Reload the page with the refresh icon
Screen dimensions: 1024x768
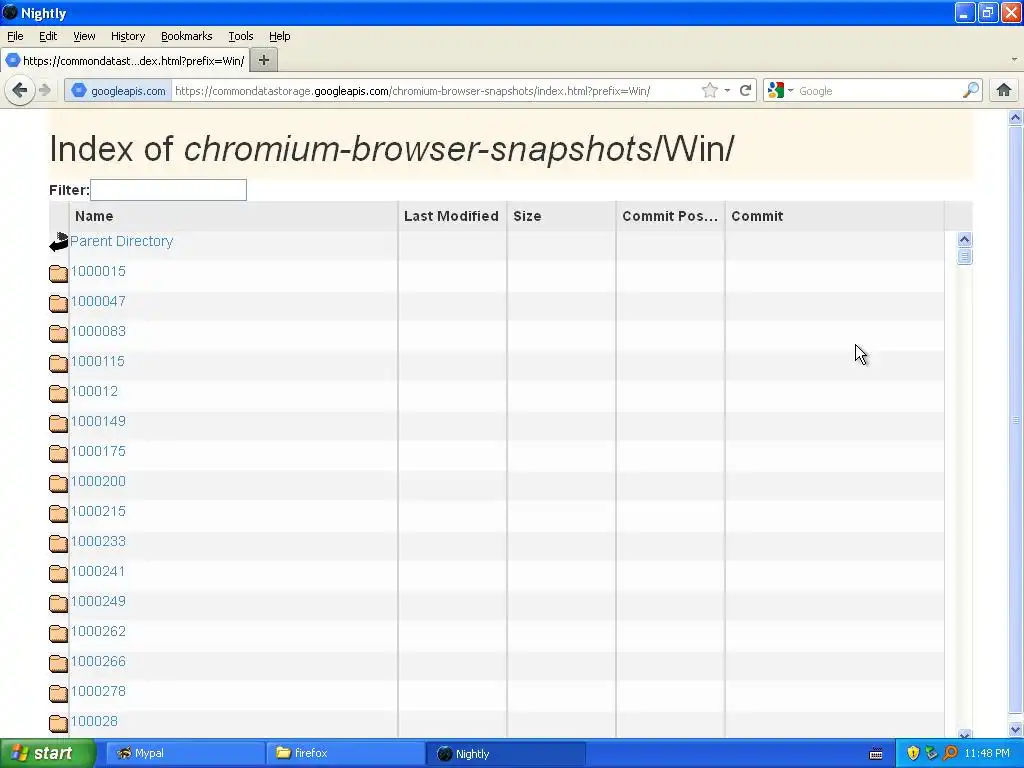pos(745,91)
